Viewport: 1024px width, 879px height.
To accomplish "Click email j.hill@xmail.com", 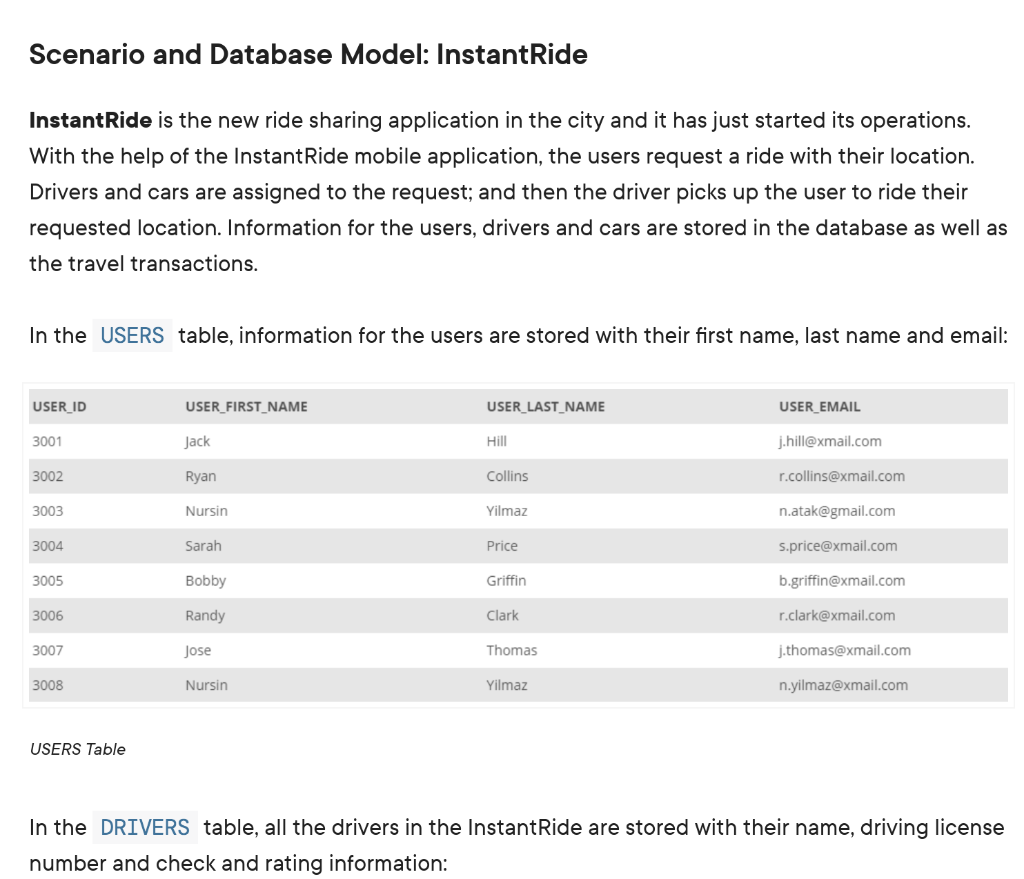I will point(830,441).
